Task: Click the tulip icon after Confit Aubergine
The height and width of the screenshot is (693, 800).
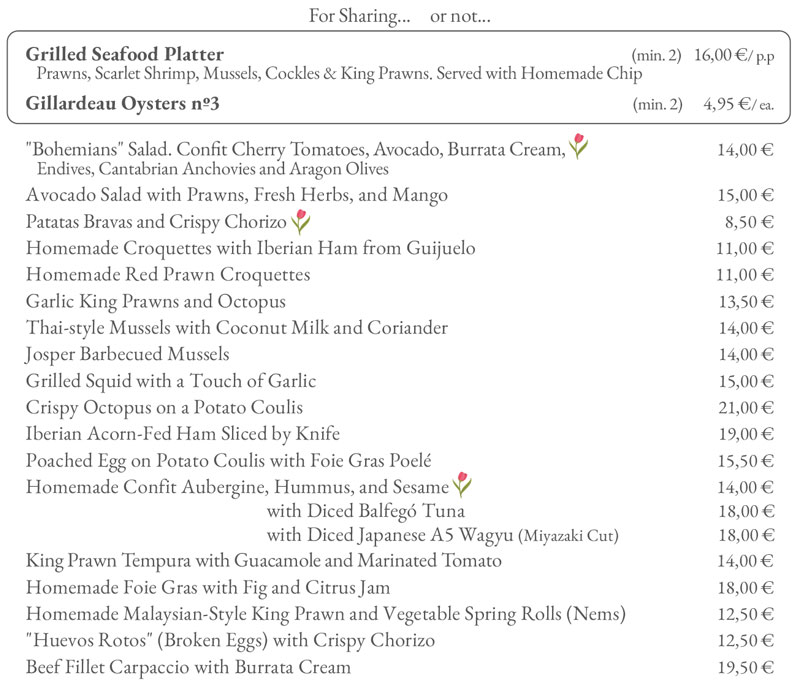Action: (462, 485)
